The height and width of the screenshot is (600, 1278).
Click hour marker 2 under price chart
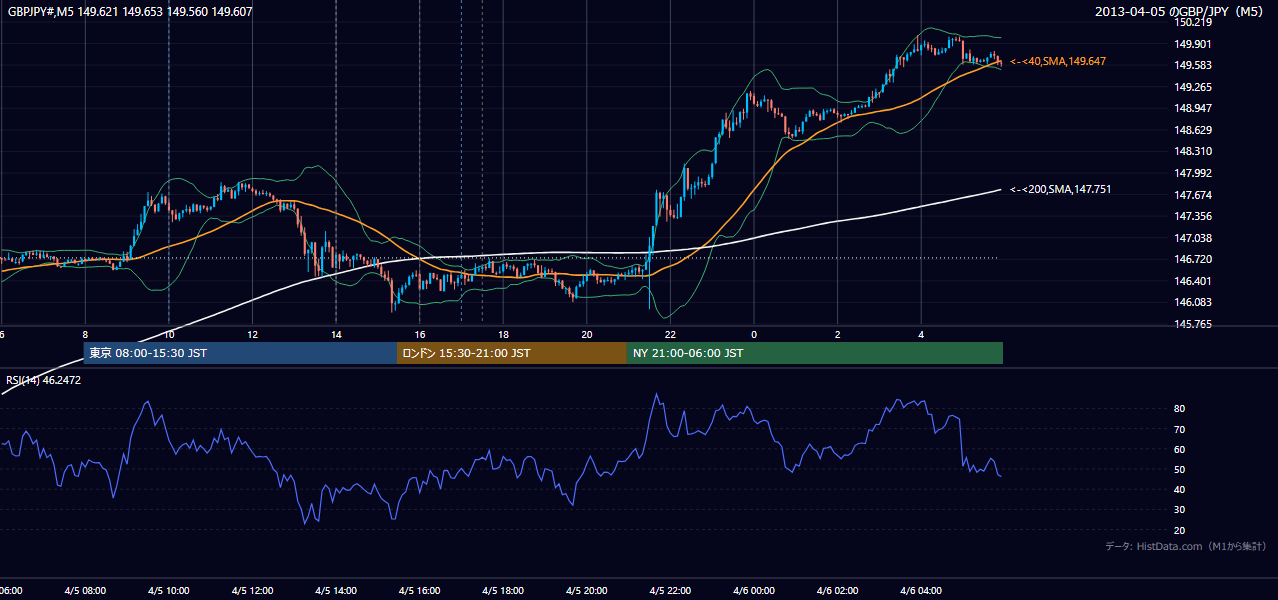(x=838, y=335)
